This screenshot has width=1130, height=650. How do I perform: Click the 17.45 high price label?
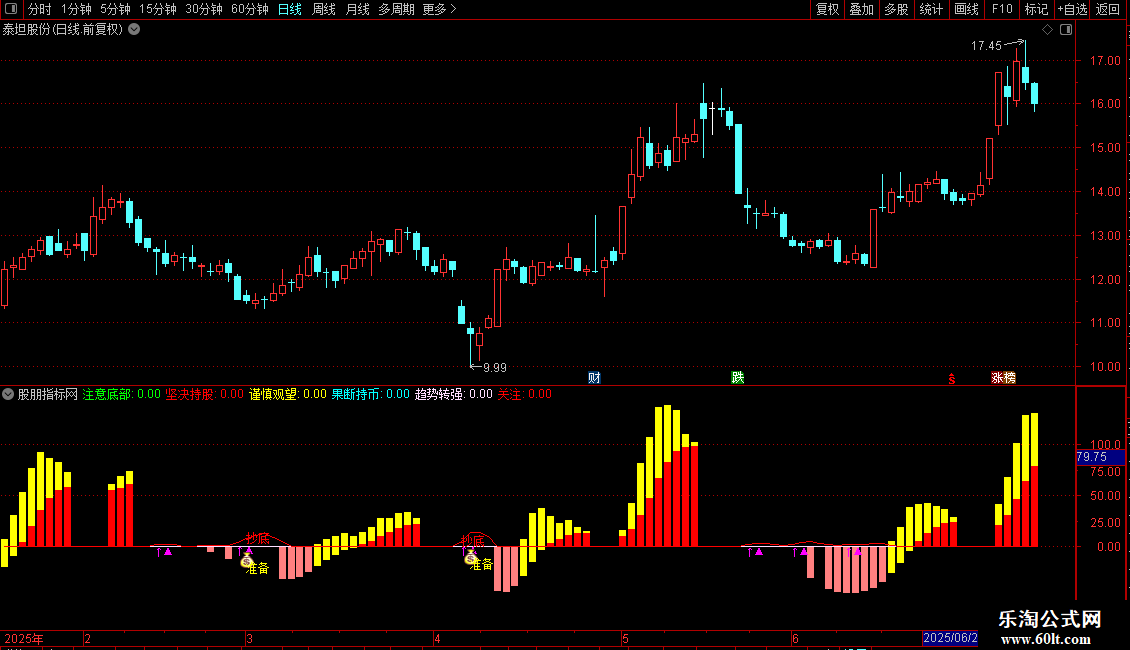tap(986, 46)
